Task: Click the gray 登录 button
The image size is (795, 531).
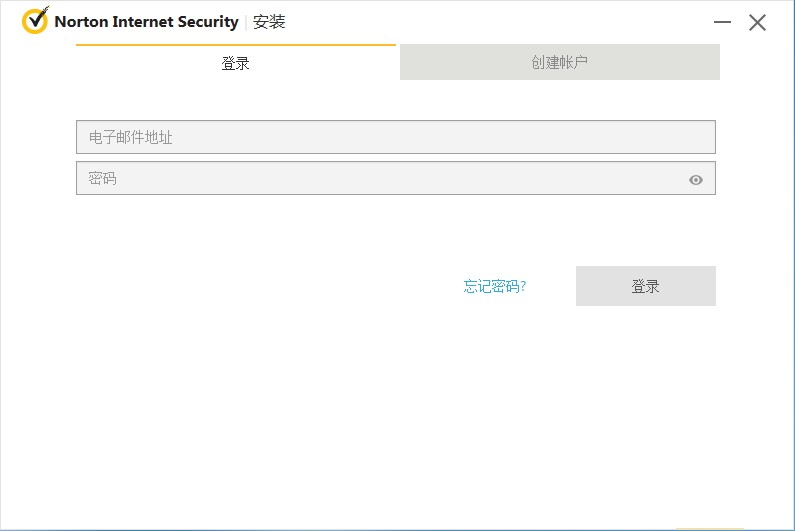Action: 645,286
